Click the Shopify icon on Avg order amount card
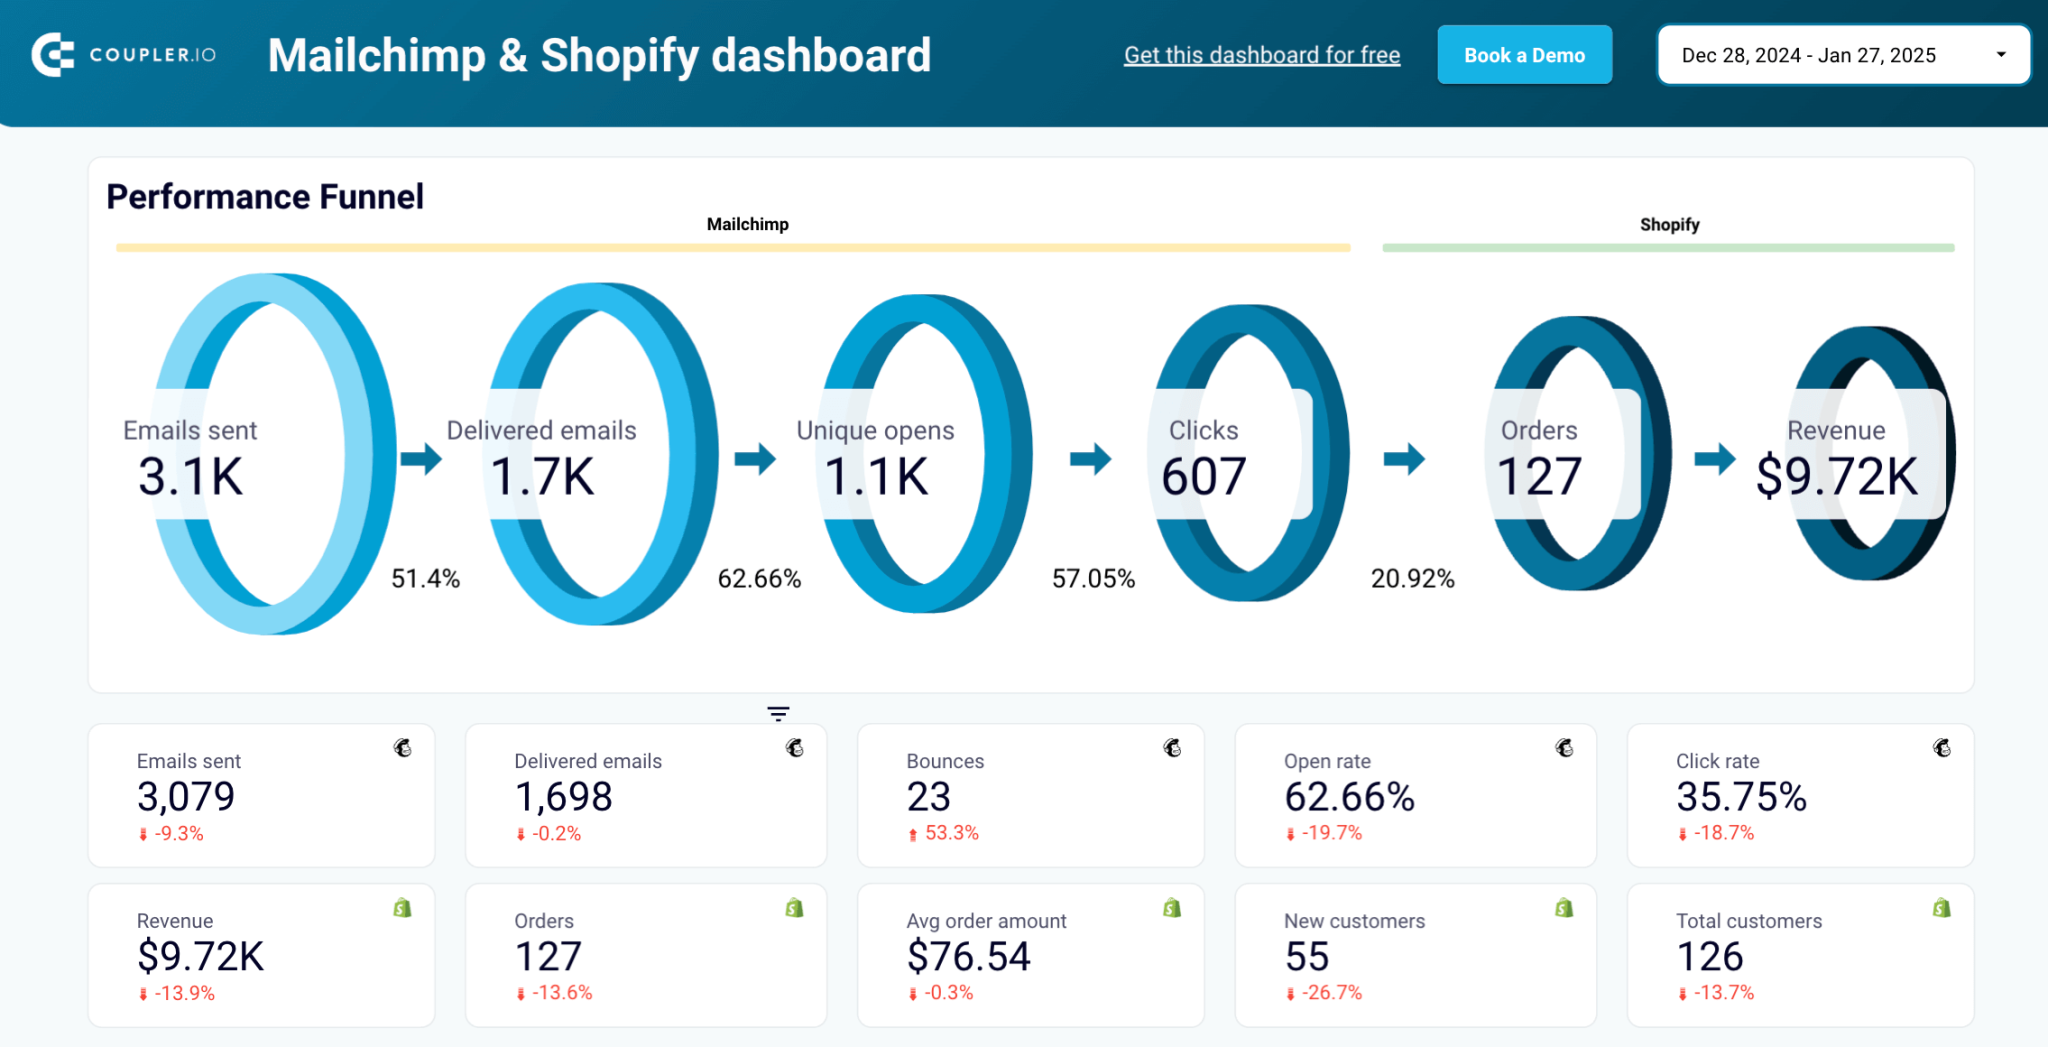The image size is (2048, 1047). [x=1171, y=908]
